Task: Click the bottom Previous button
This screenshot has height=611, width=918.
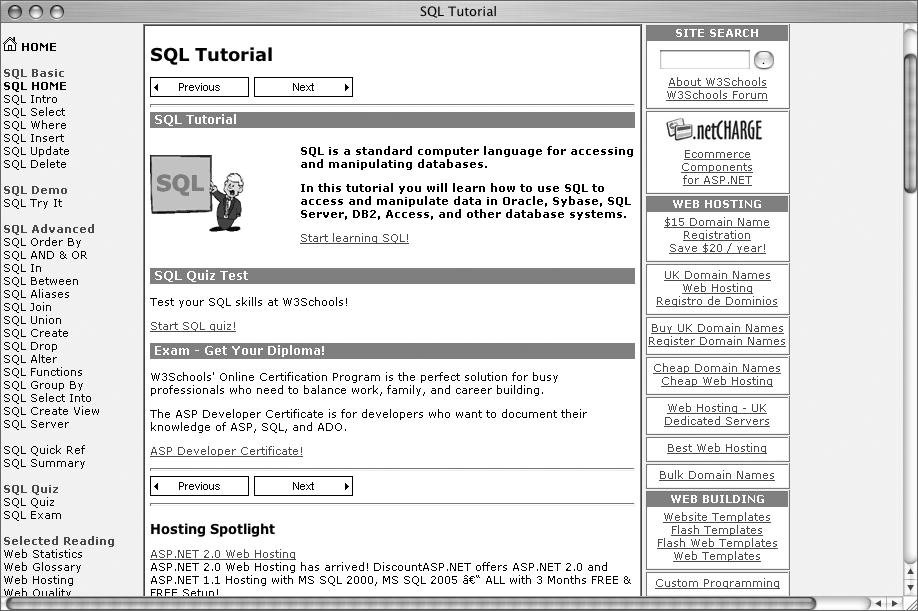Action: (199, 486)
